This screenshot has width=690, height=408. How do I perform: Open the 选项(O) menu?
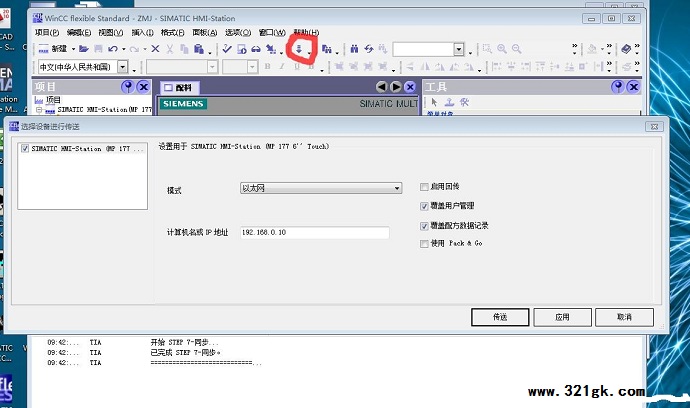(x=238, y=33)
